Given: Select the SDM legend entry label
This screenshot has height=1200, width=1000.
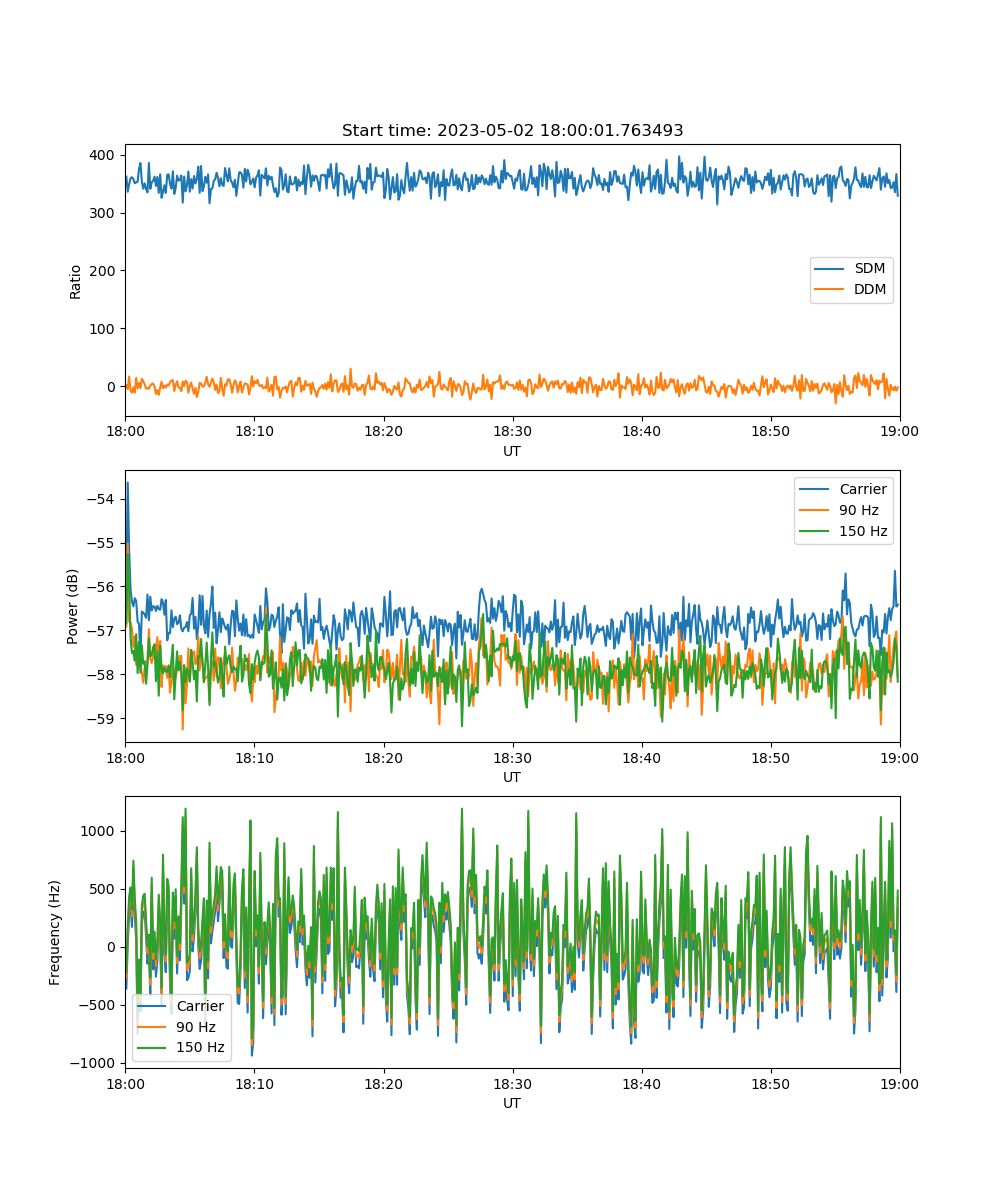Looking at the screenshot, I should point(869,269).
